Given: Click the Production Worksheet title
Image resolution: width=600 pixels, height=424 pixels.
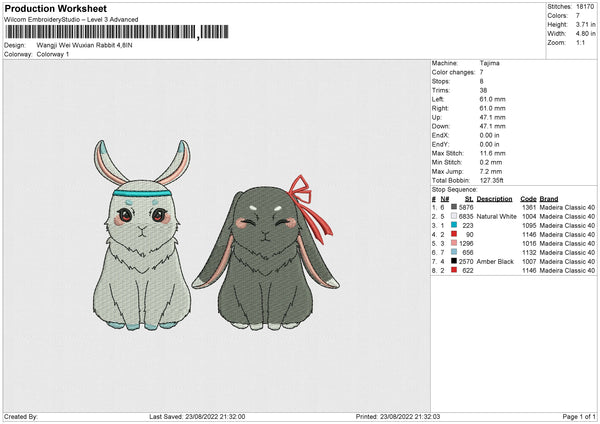Looking at the screenshot, I should tap(55, 8).
